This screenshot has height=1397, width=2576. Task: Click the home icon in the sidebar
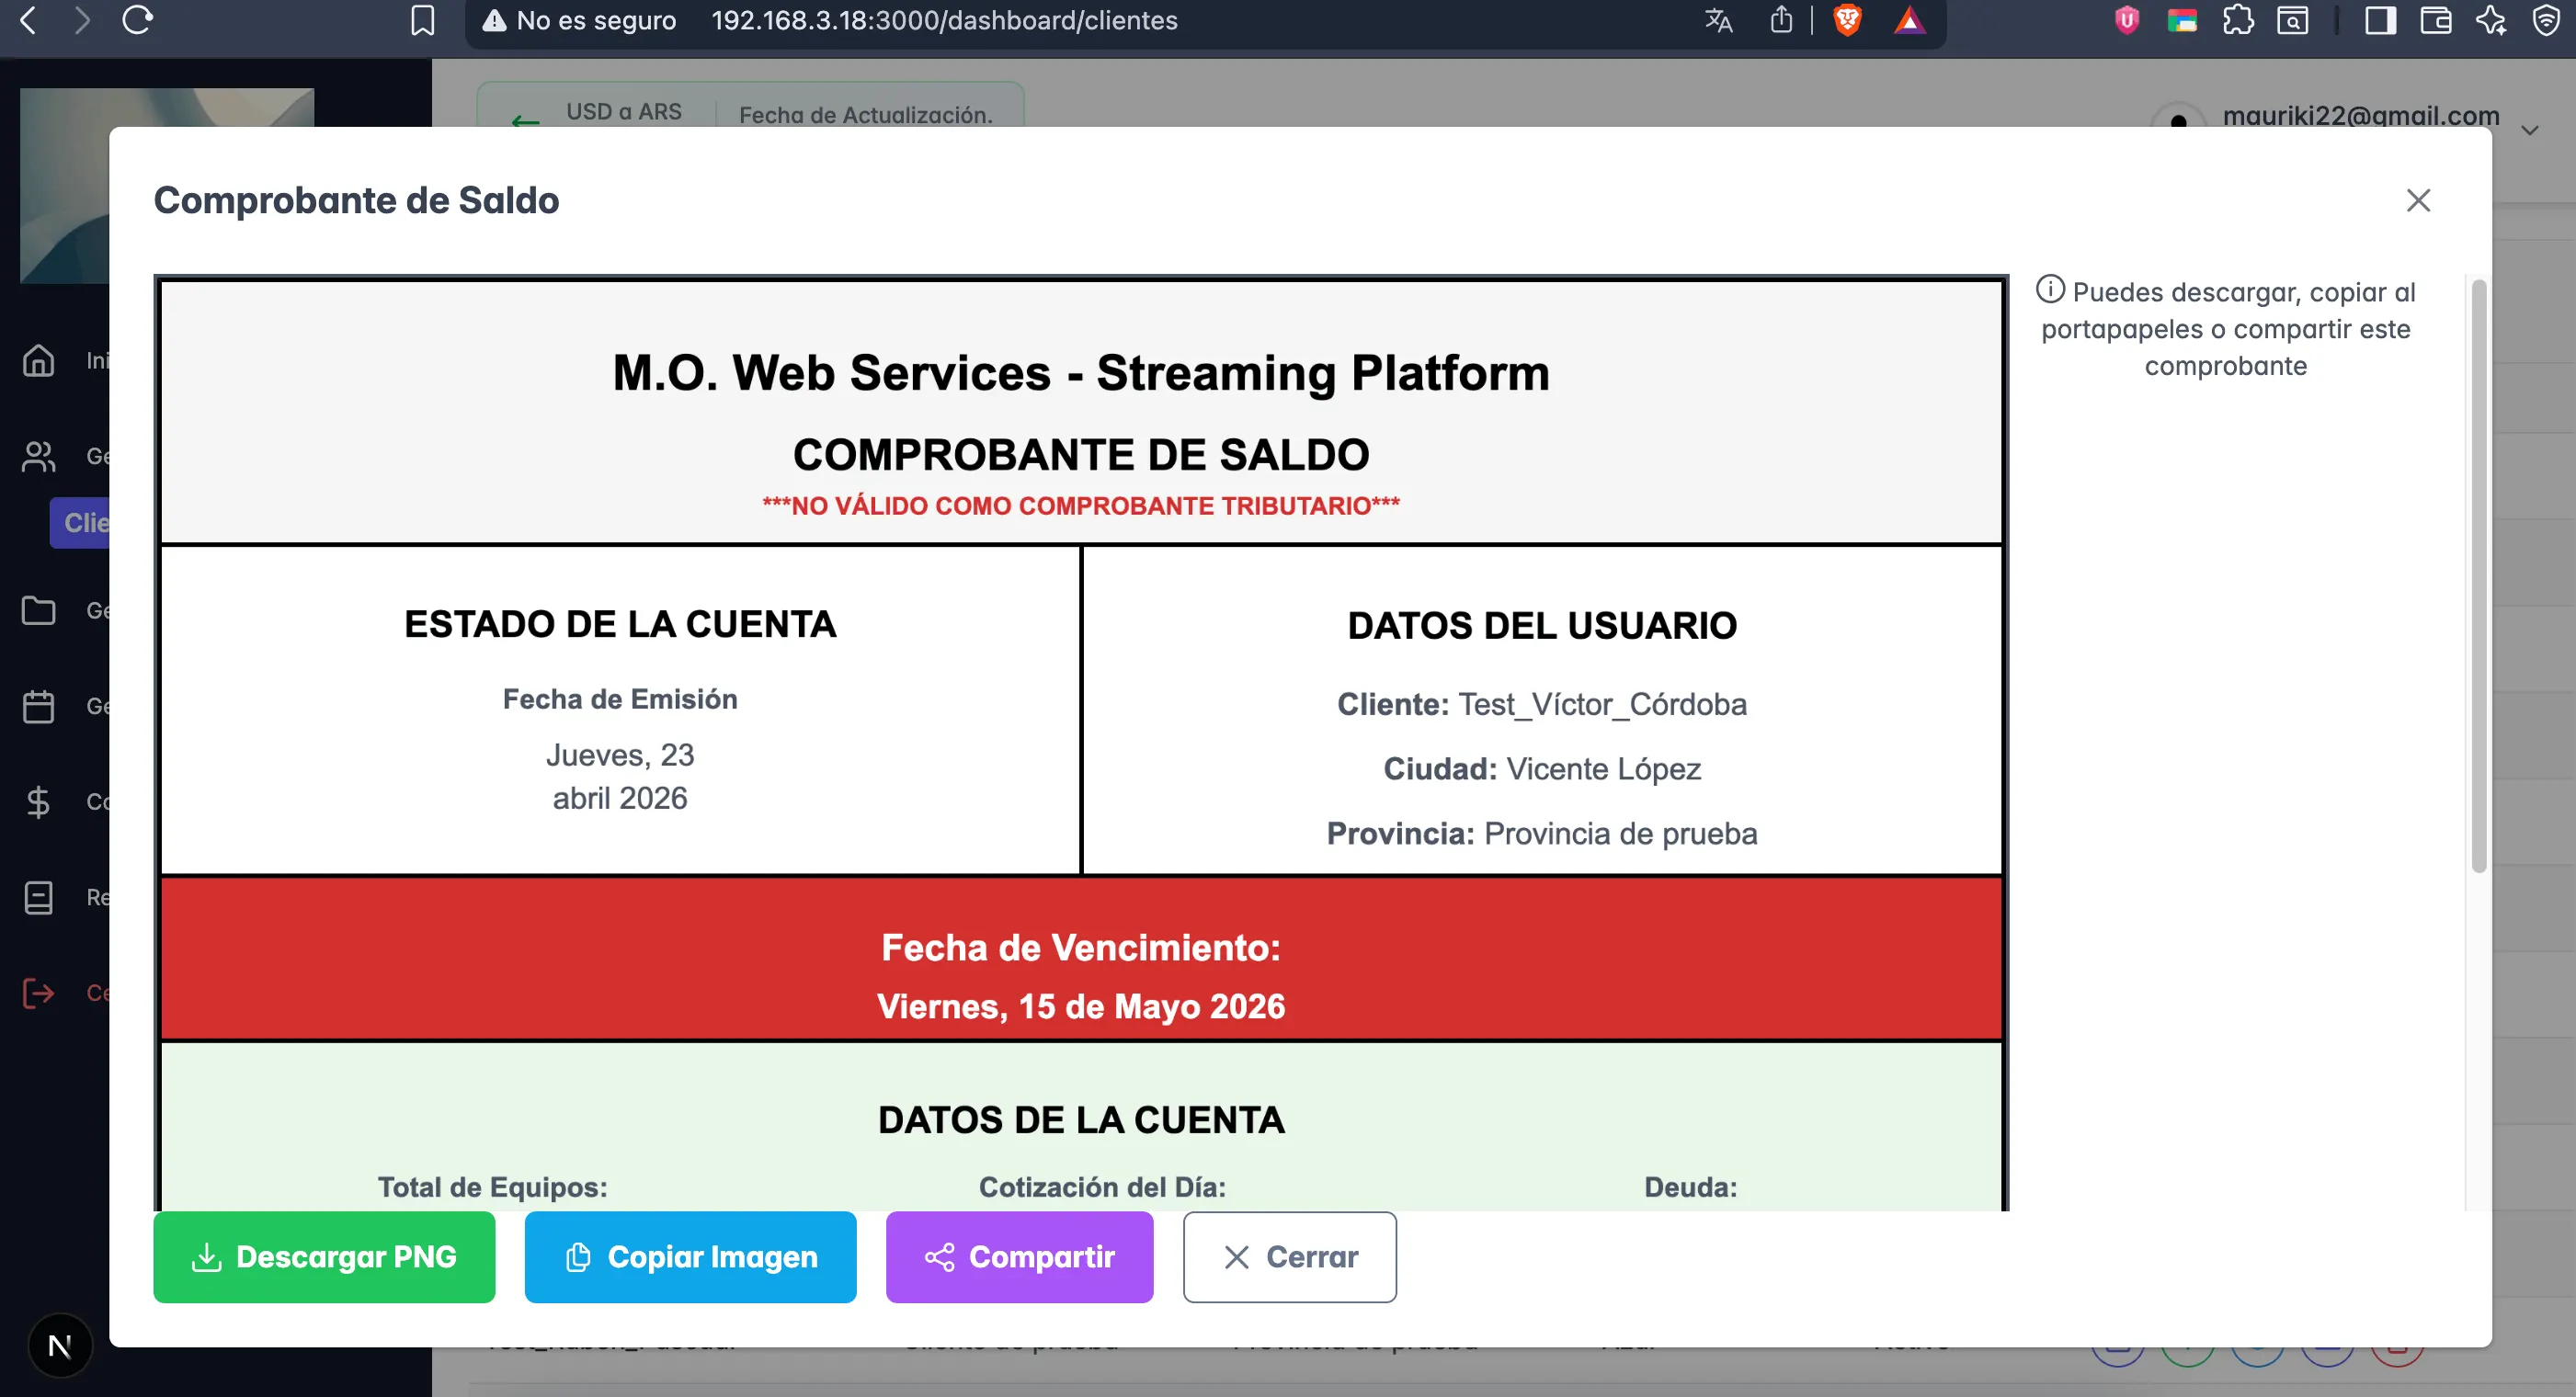click(x=39, y=360)
